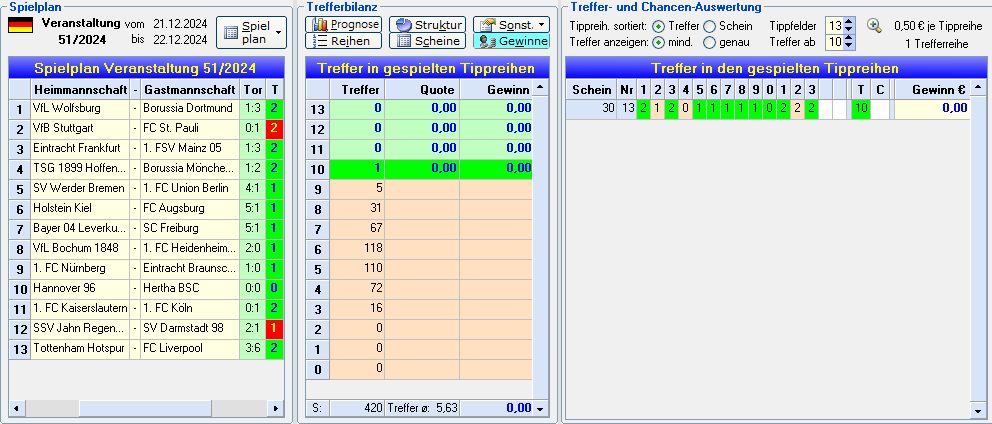This screenshot has height=424, width=992.
Task: Click the magnifier zoom icon
Action: pos(874,26)
